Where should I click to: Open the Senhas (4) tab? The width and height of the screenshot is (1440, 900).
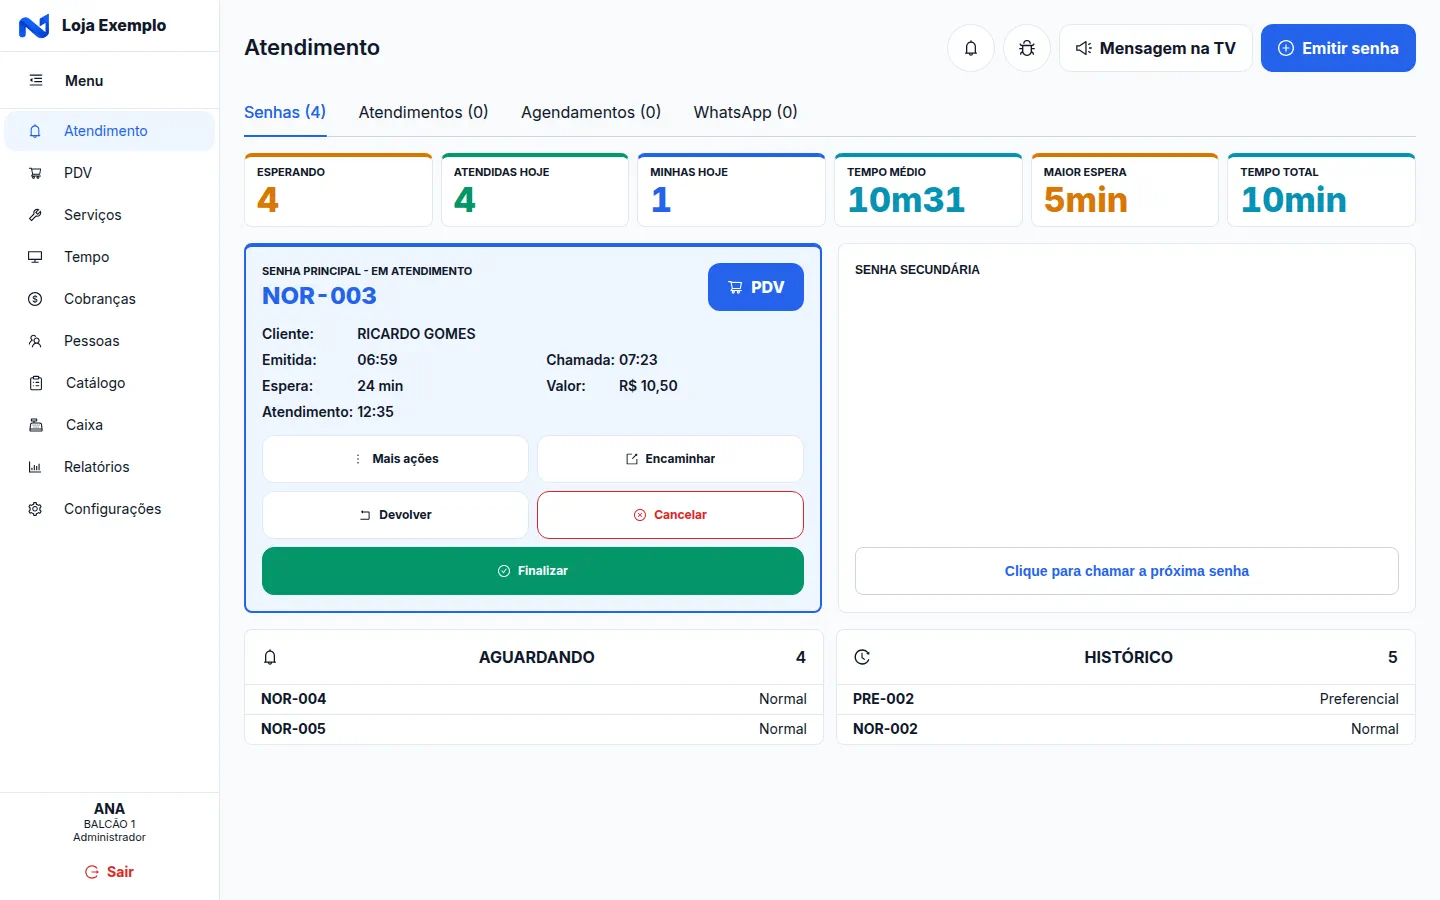[285, 112]
